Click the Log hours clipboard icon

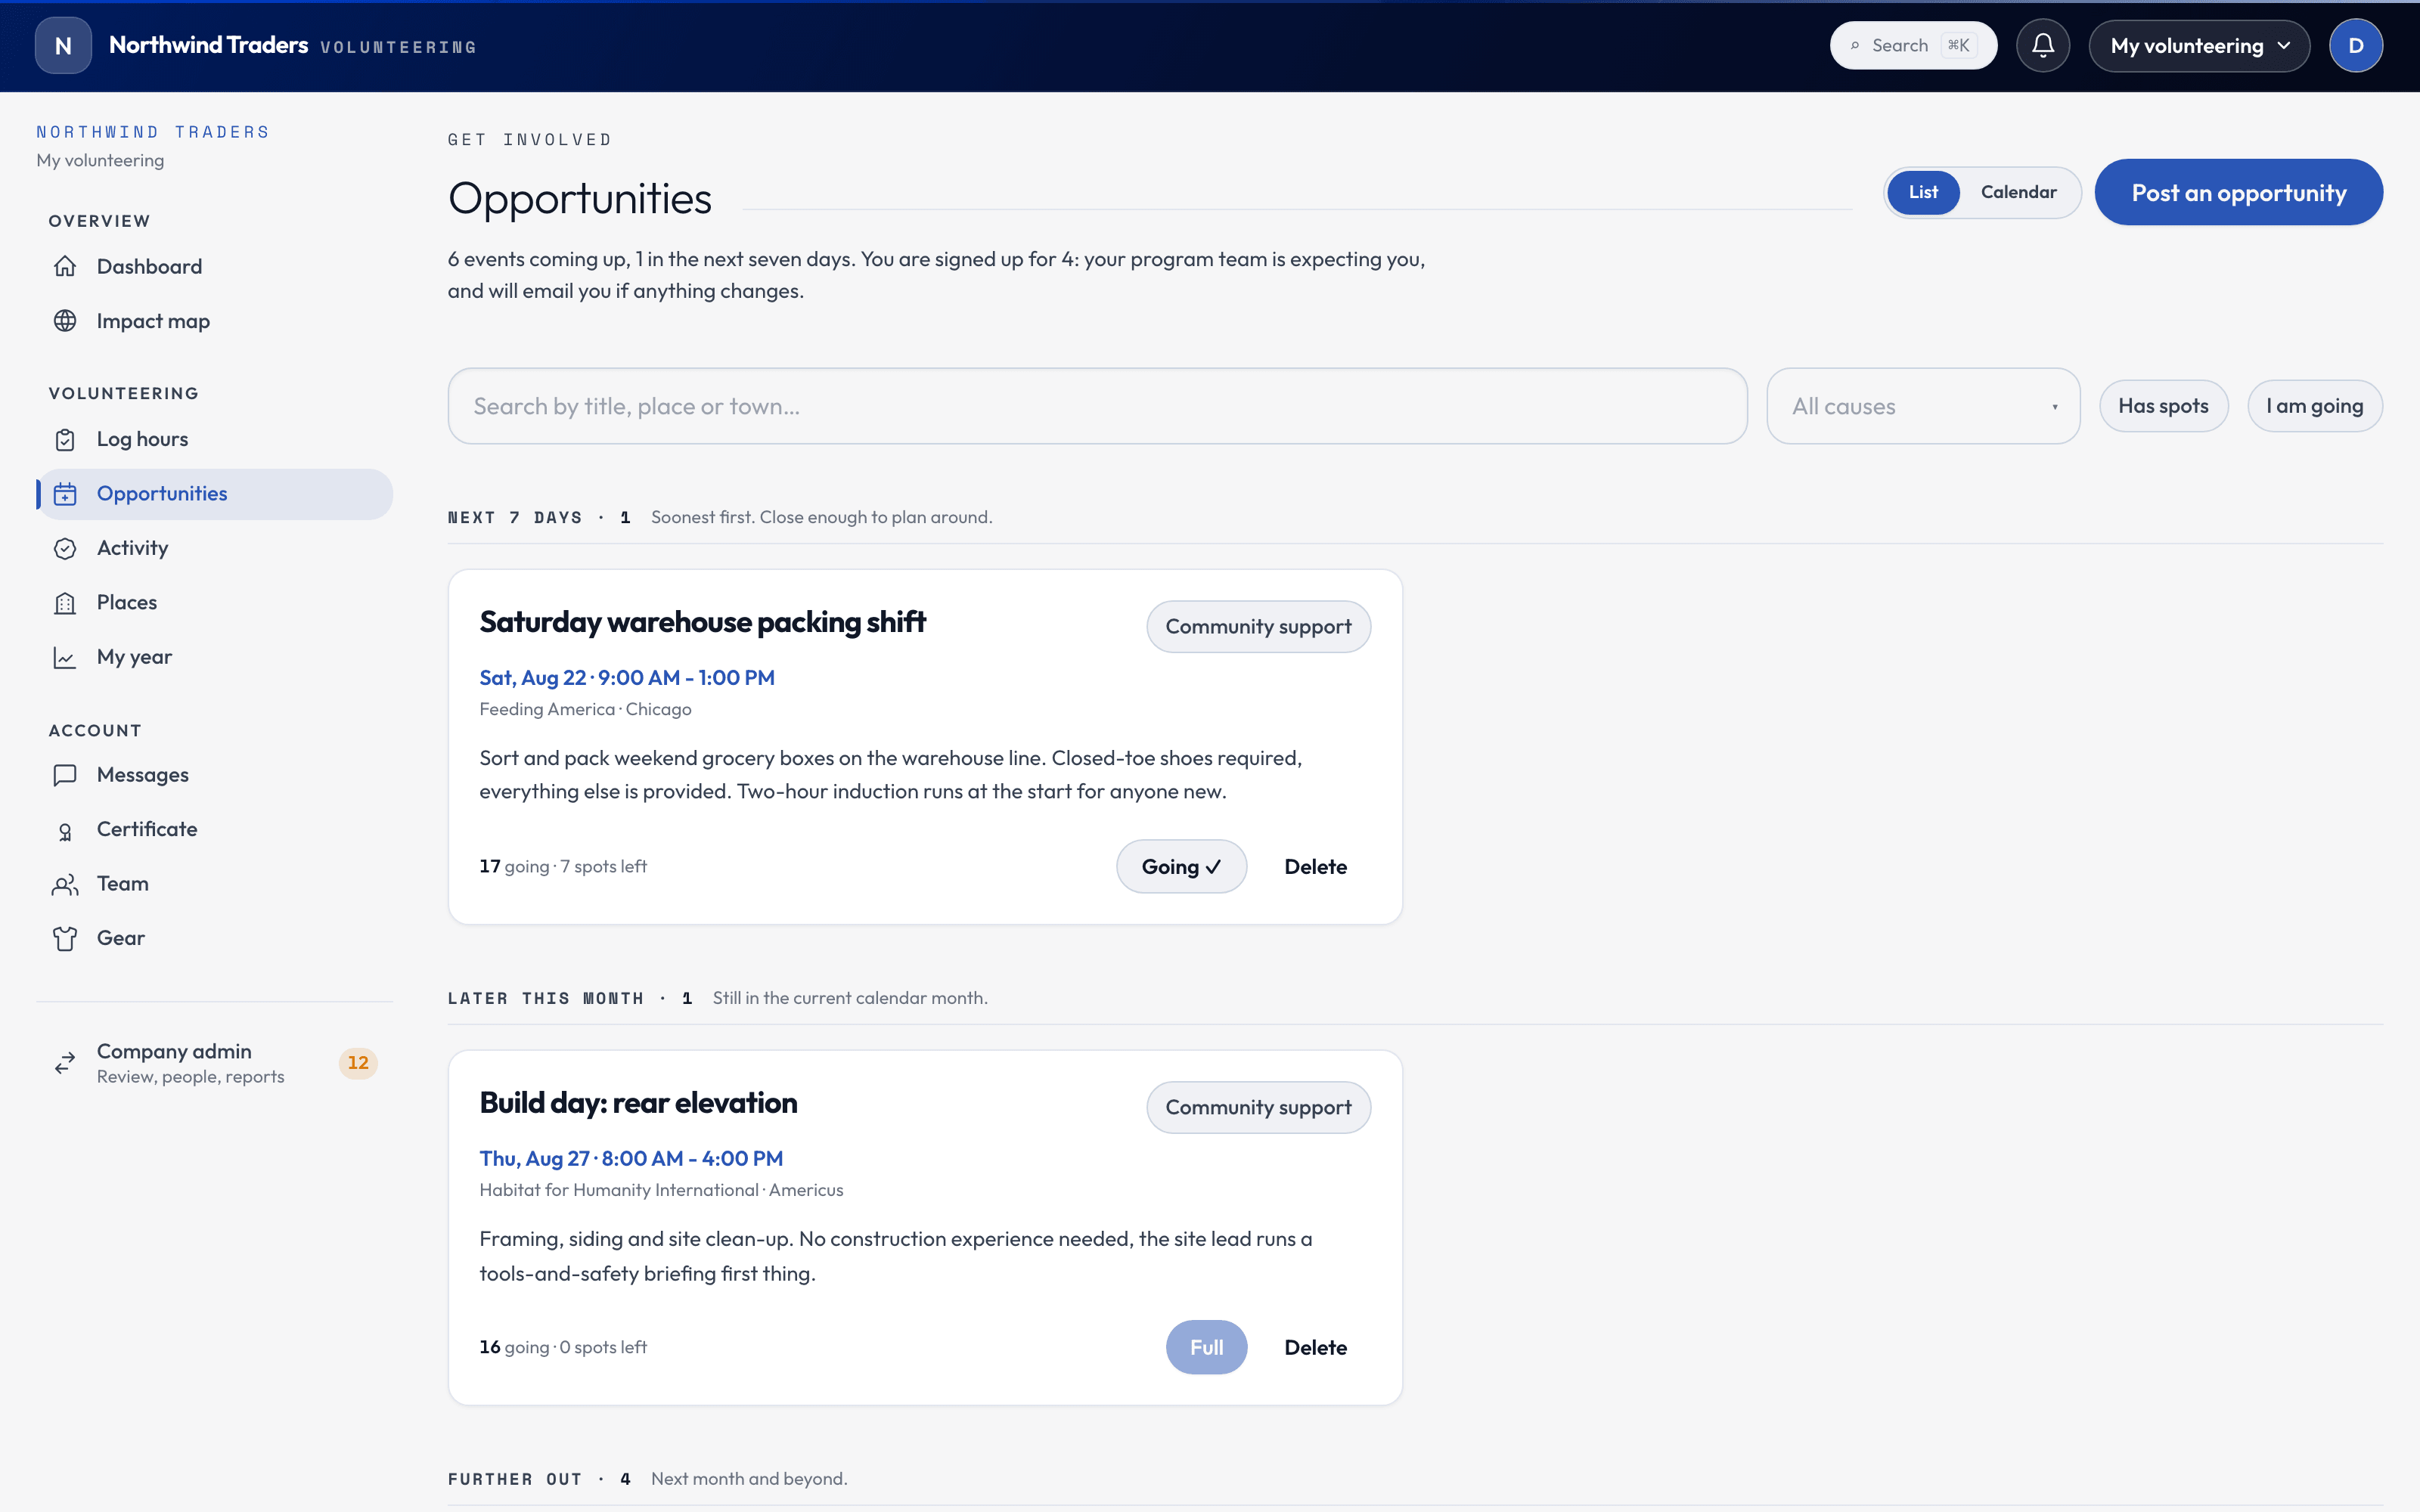point(65,439)
